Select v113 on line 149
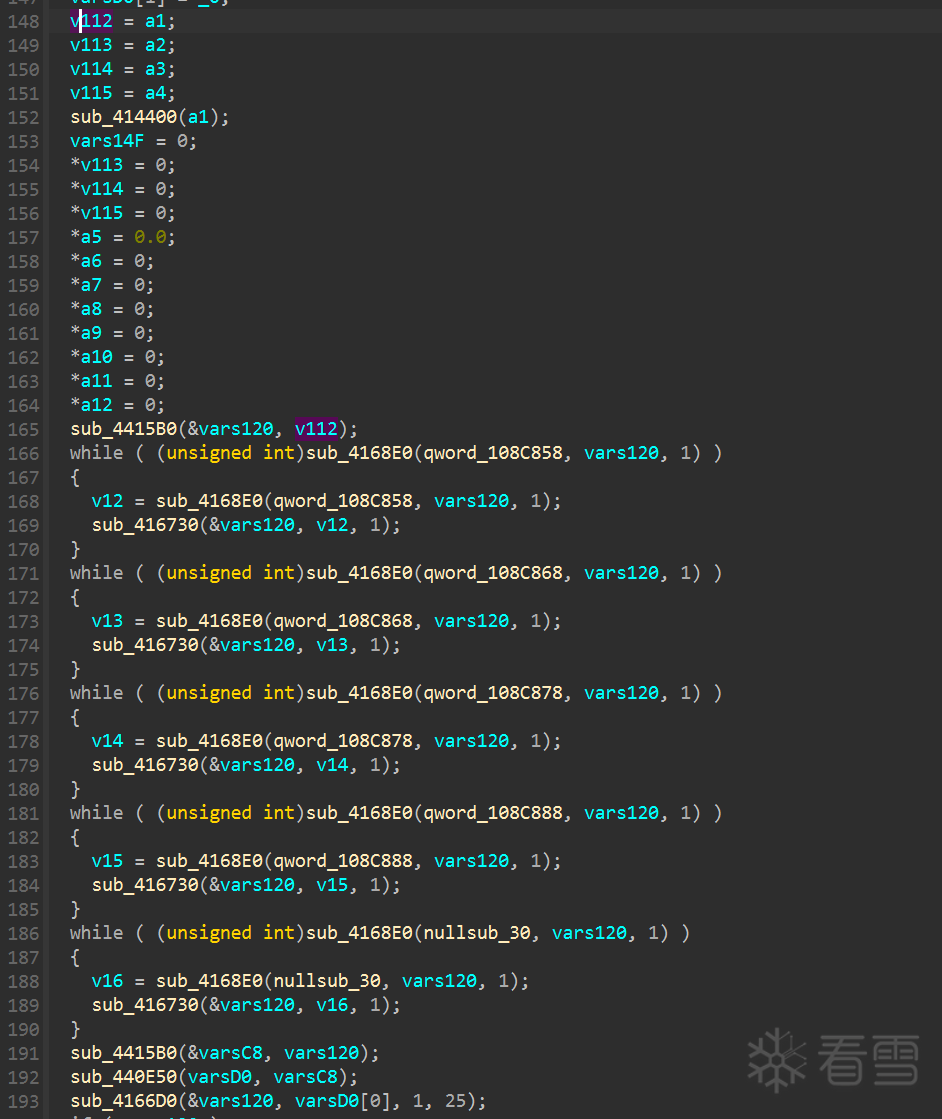The image size is (942, 1119). [x=91, y=45]
